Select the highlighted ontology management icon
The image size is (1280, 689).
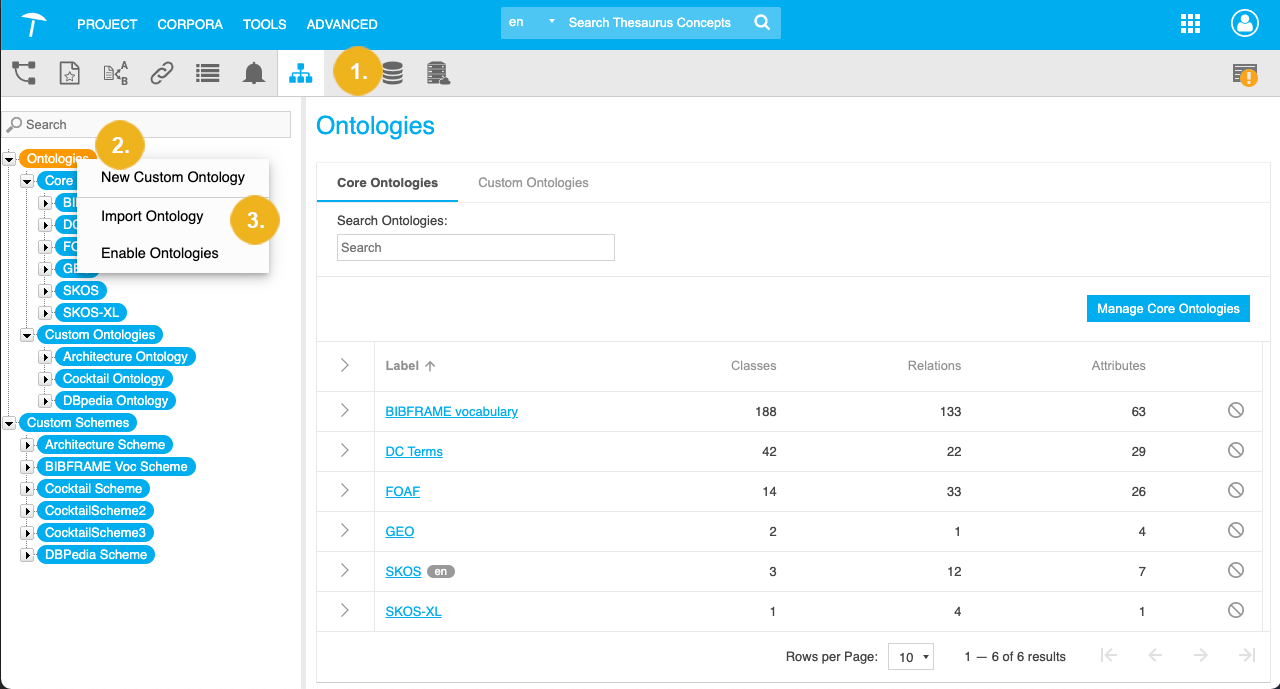(x=301, y=72)
